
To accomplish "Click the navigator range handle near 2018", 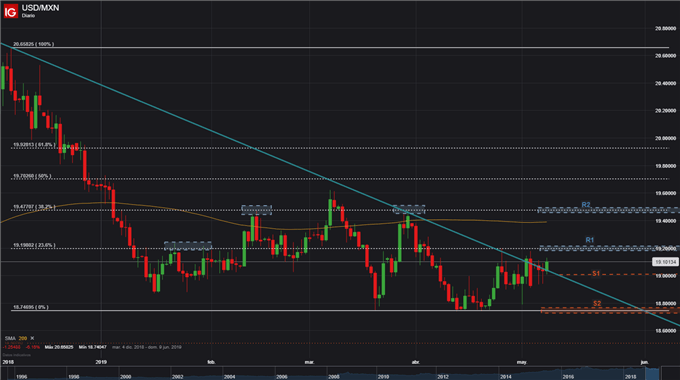I will tap(652, 373).
